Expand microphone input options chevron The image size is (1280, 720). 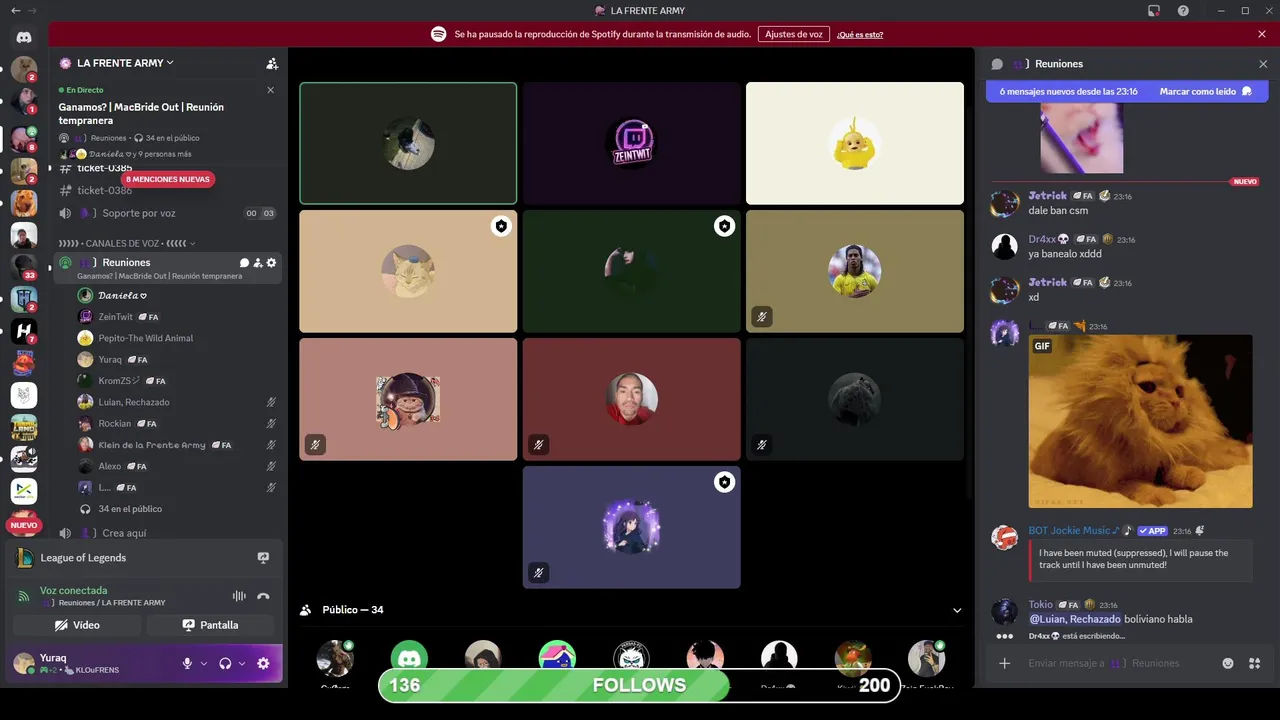(204, 663)
